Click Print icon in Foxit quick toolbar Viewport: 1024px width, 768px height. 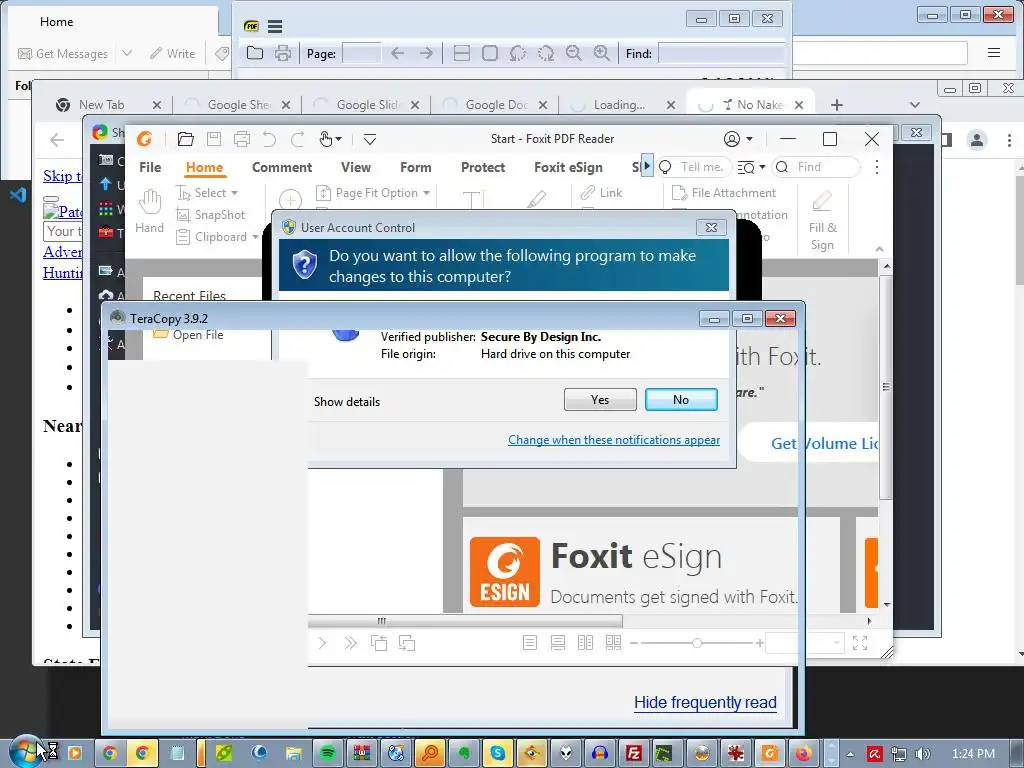tap(242, 139)
